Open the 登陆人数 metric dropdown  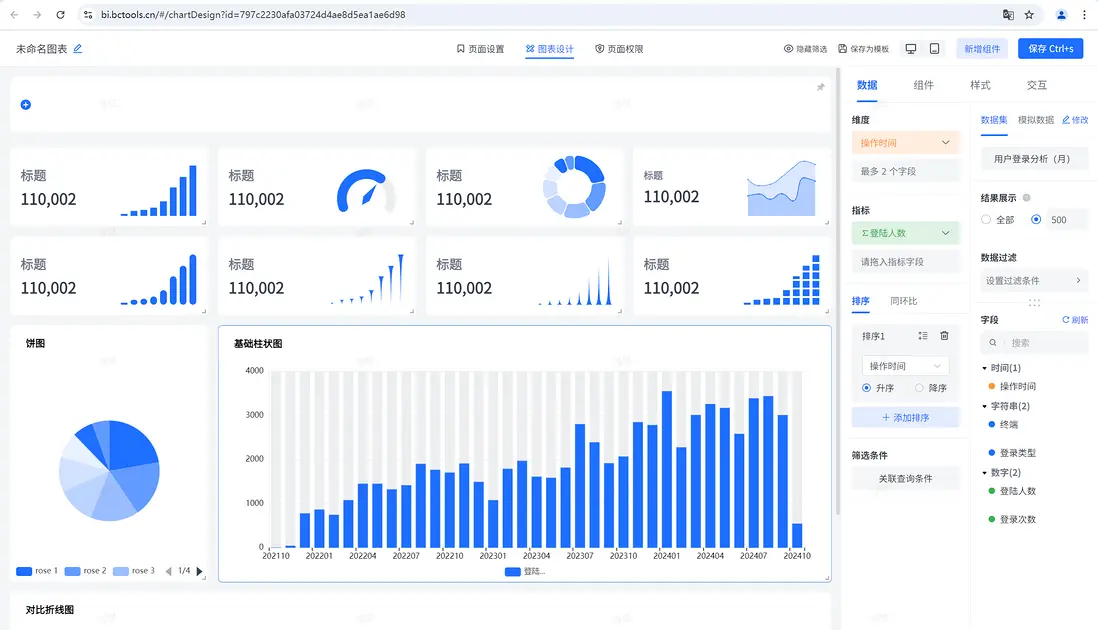tap(905, 233)
